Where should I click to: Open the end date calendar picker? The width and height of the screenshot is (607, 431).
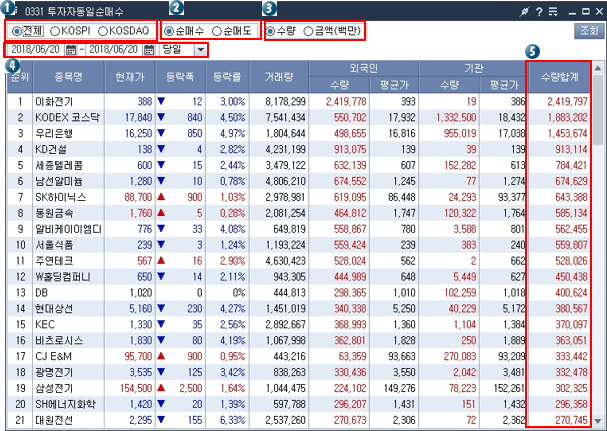coord(149,50)
